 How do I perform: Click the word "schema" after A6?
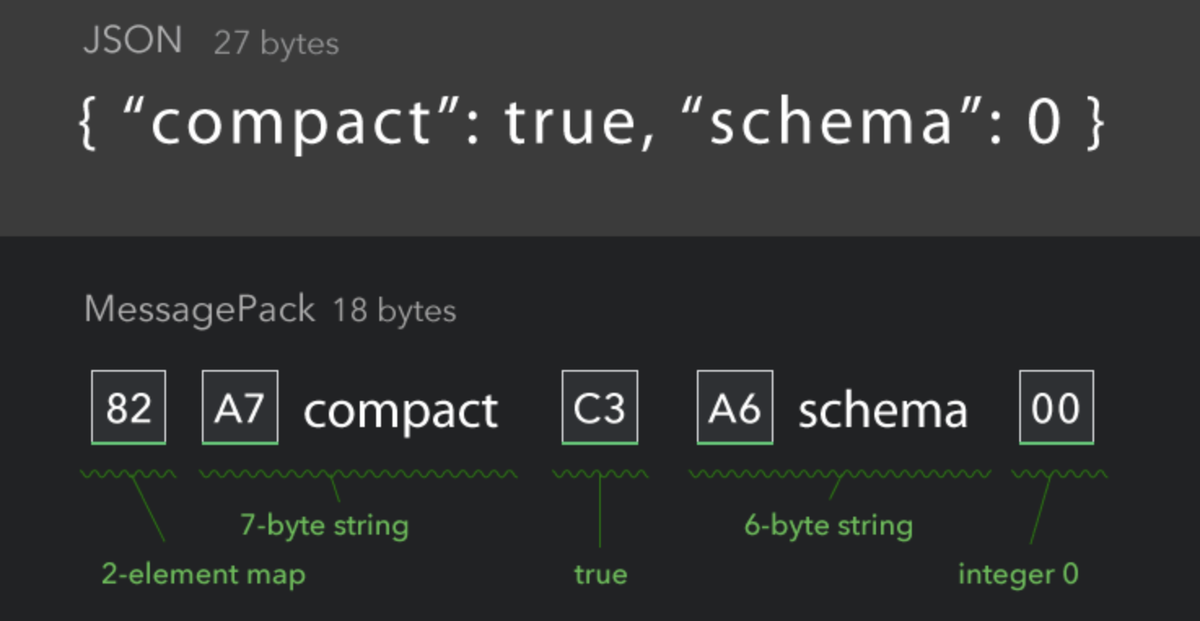[x=883, y=411]
